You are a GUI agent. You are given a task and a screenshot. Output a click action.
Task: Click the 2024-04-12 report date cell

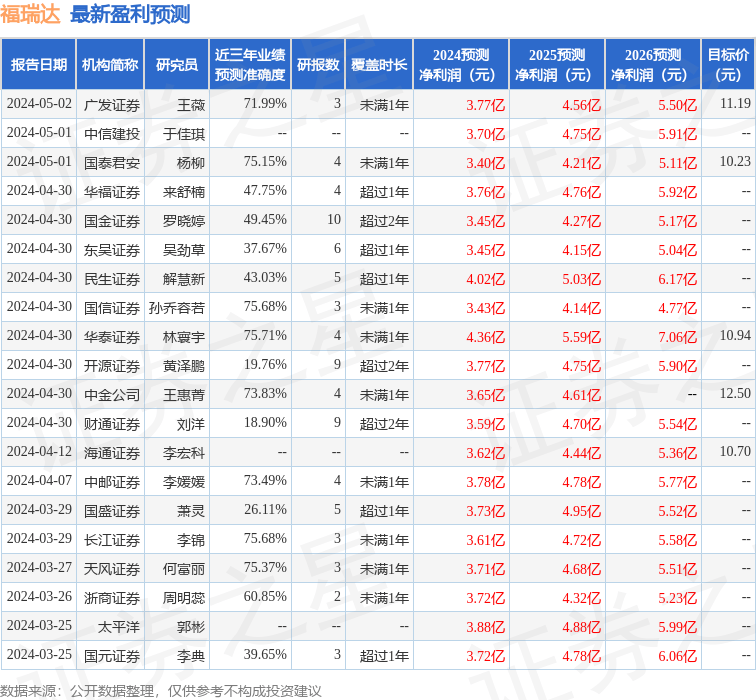(39, 452)
